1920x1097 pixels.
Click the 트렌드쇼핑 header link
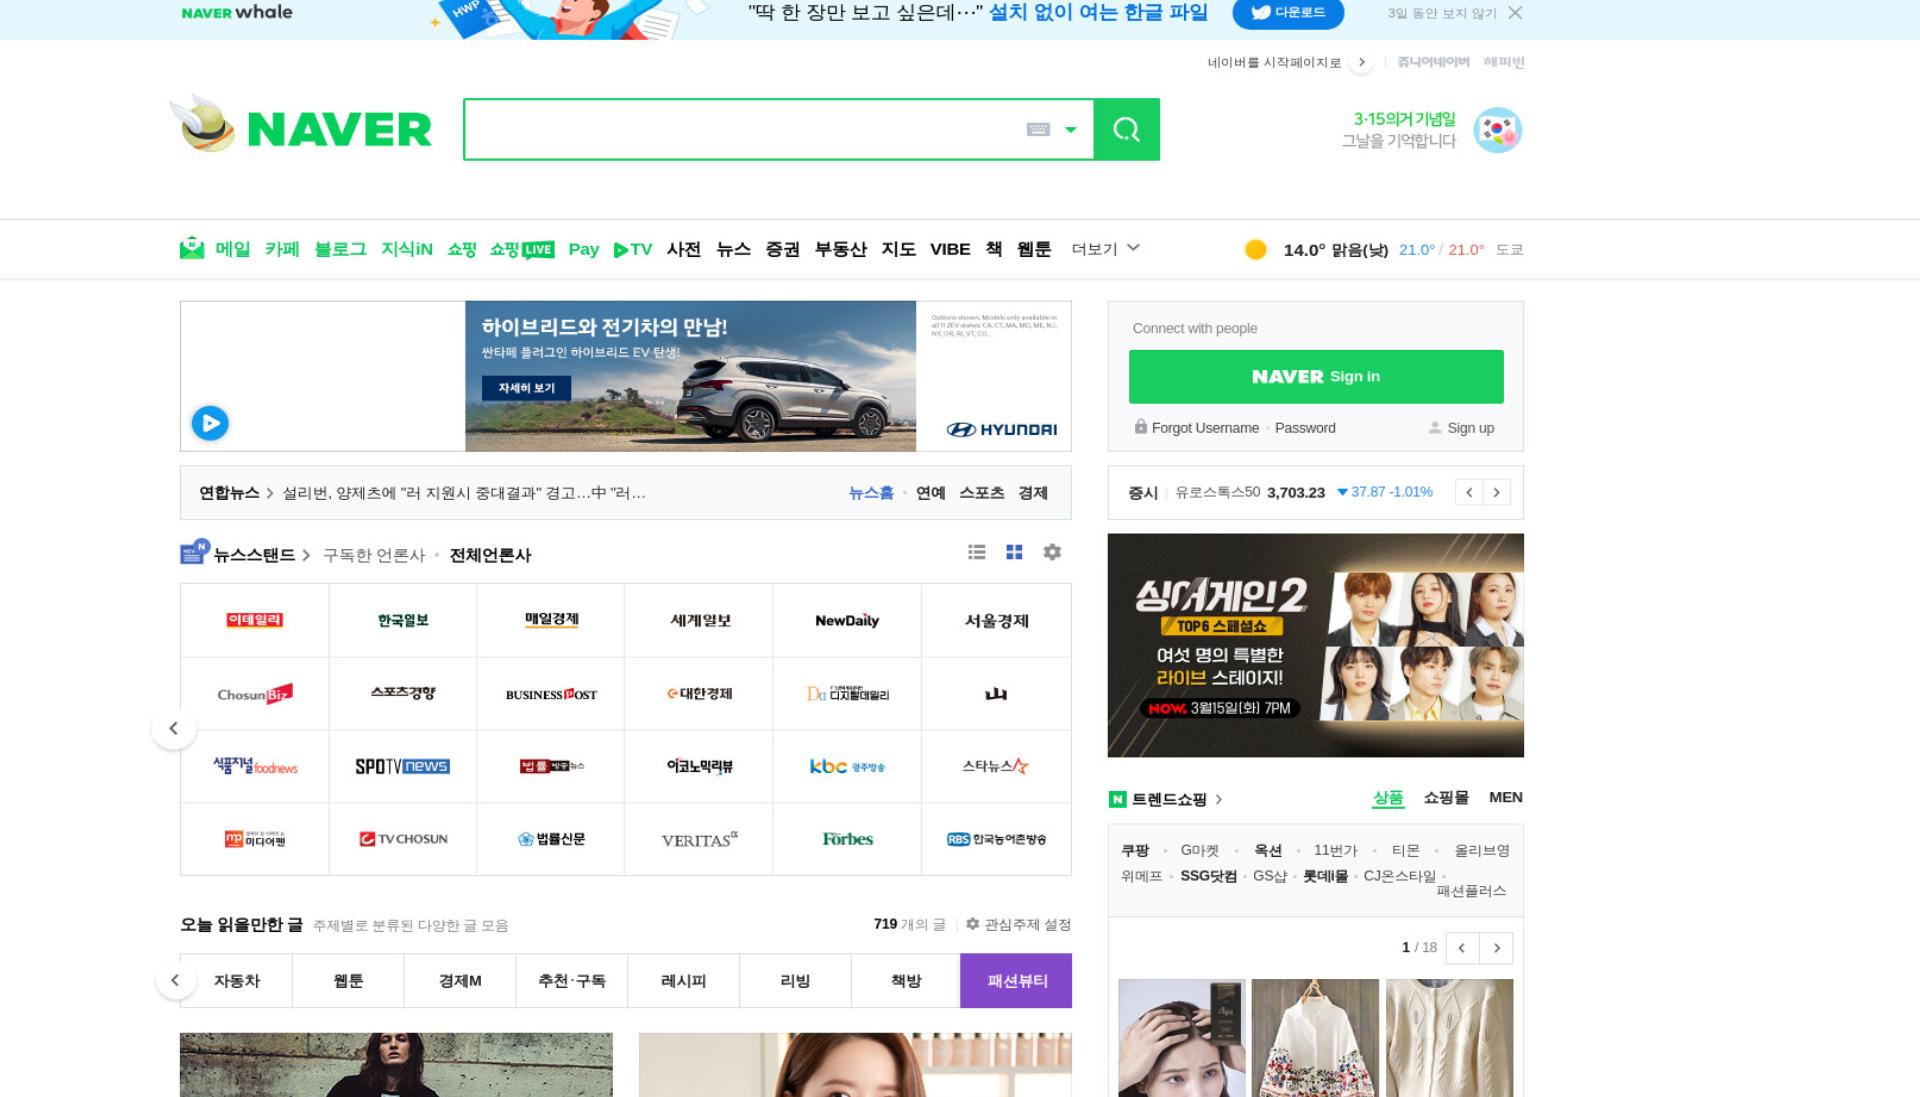(1169, 800)
